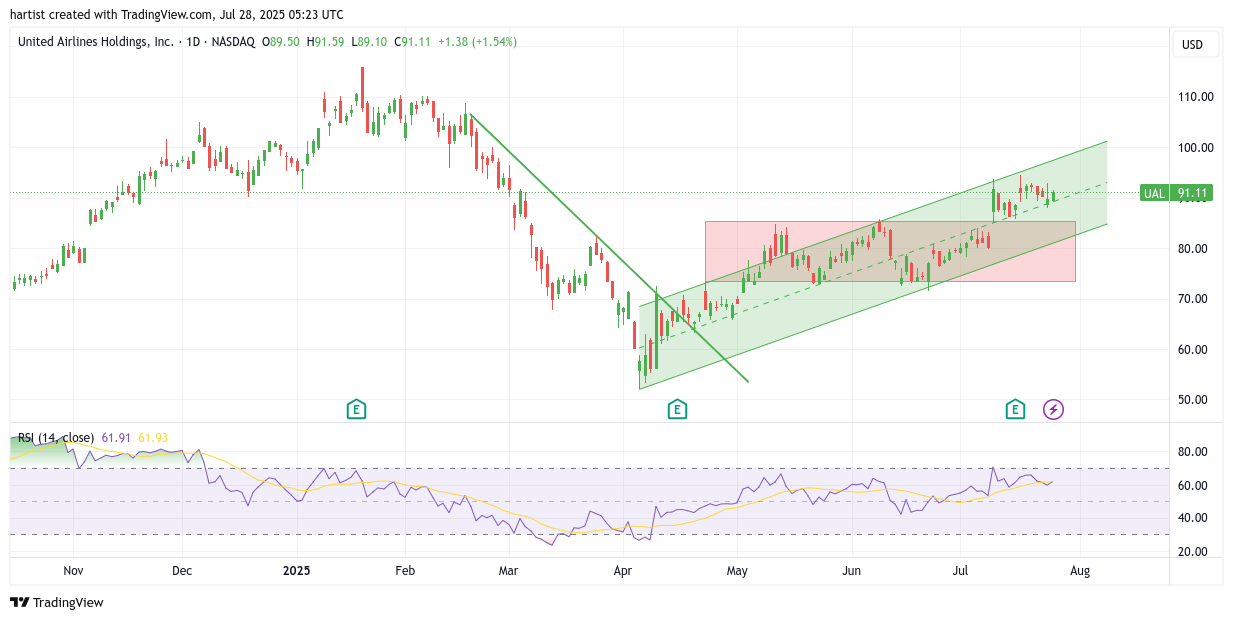Viewport: 1233px width, 620px height.
Task: Click the 80.00 label on the price axis
Action: 1195,249
